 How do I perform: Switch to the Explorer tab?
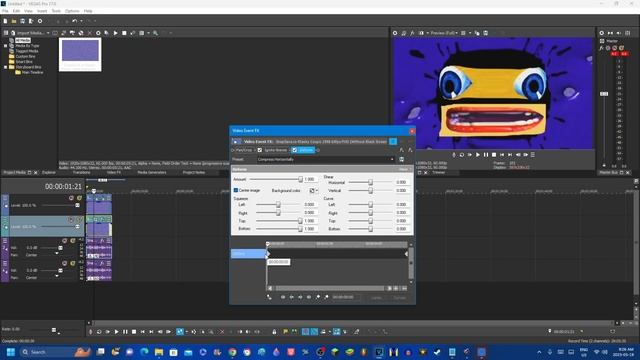pos(49,173)
